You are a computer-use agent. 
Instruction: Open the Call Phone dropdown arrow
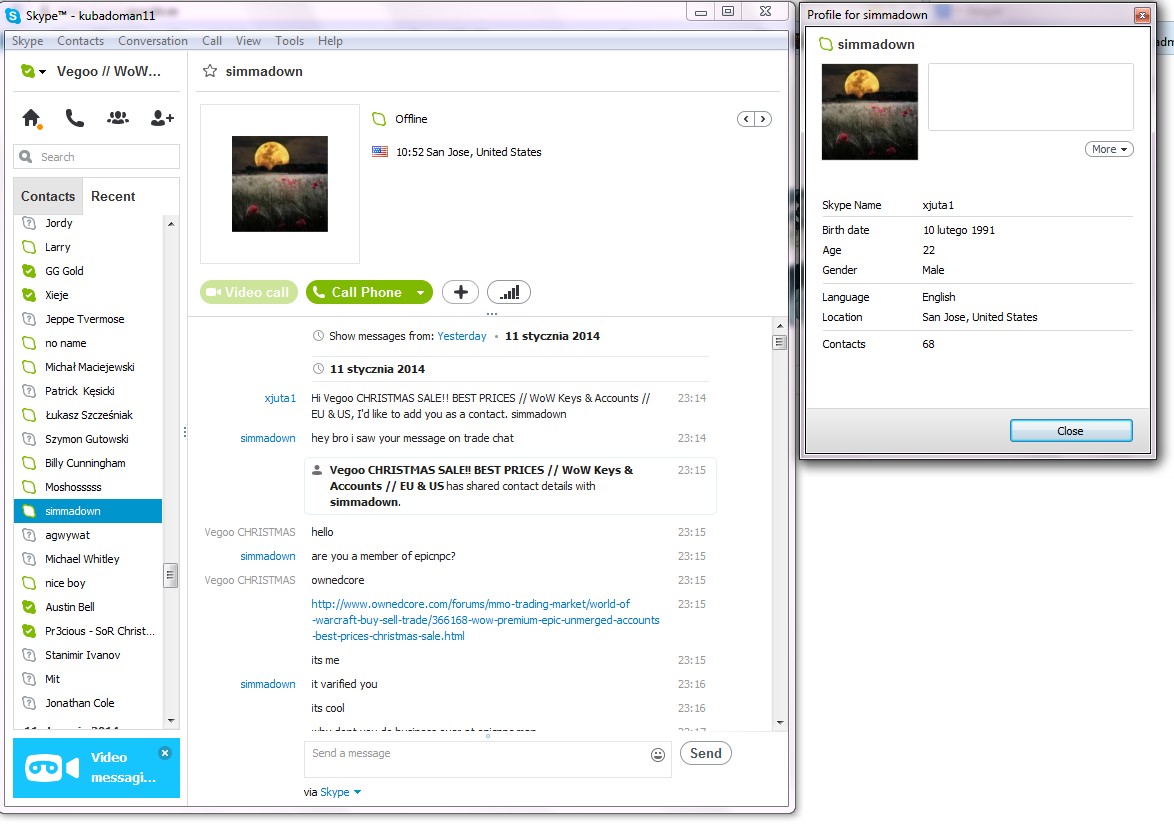(422, 292)
